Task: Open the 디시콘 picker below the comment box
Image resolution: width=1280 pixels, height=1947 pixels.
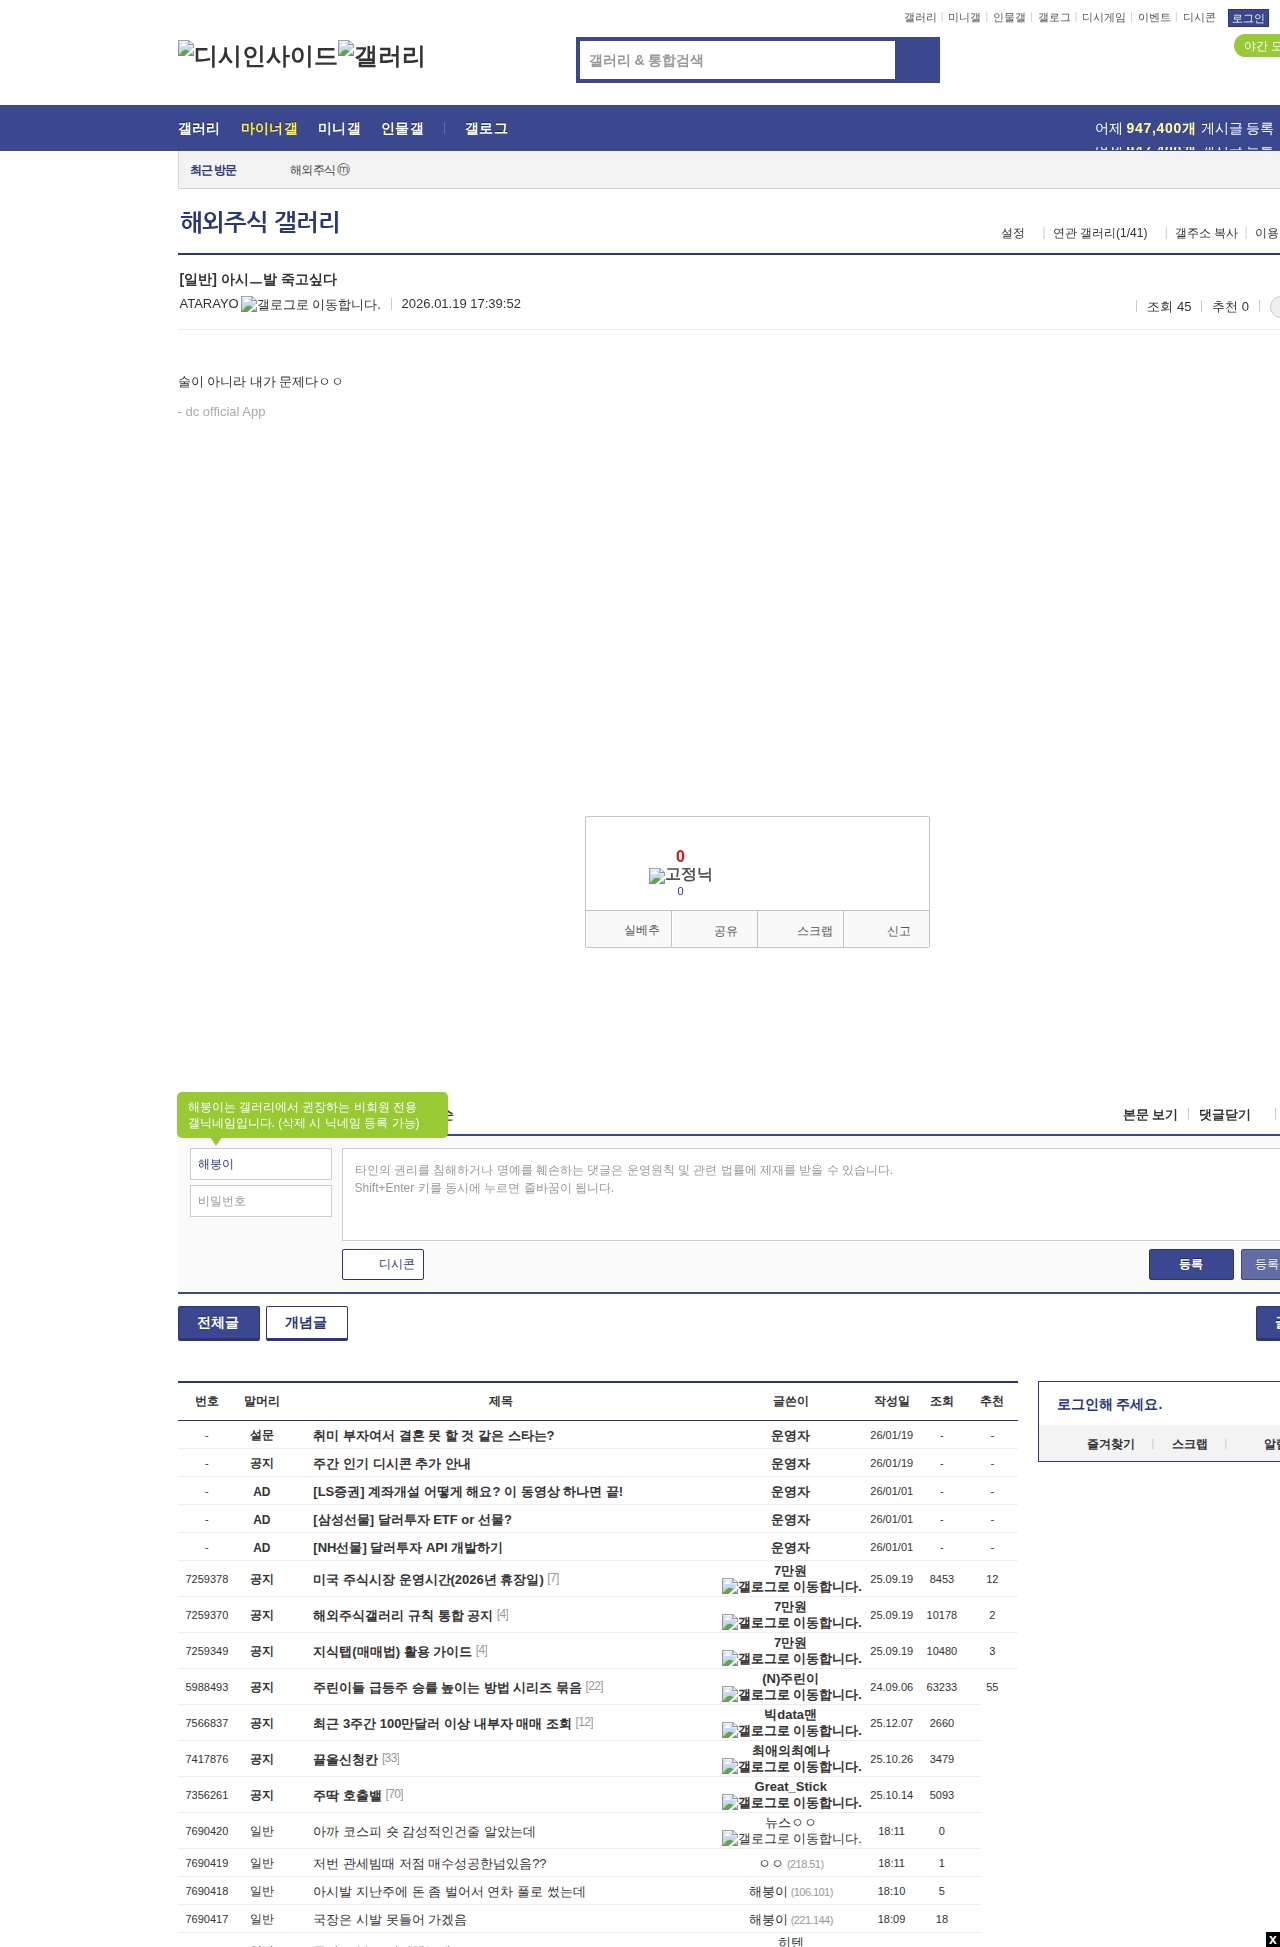Action: 383,1264
